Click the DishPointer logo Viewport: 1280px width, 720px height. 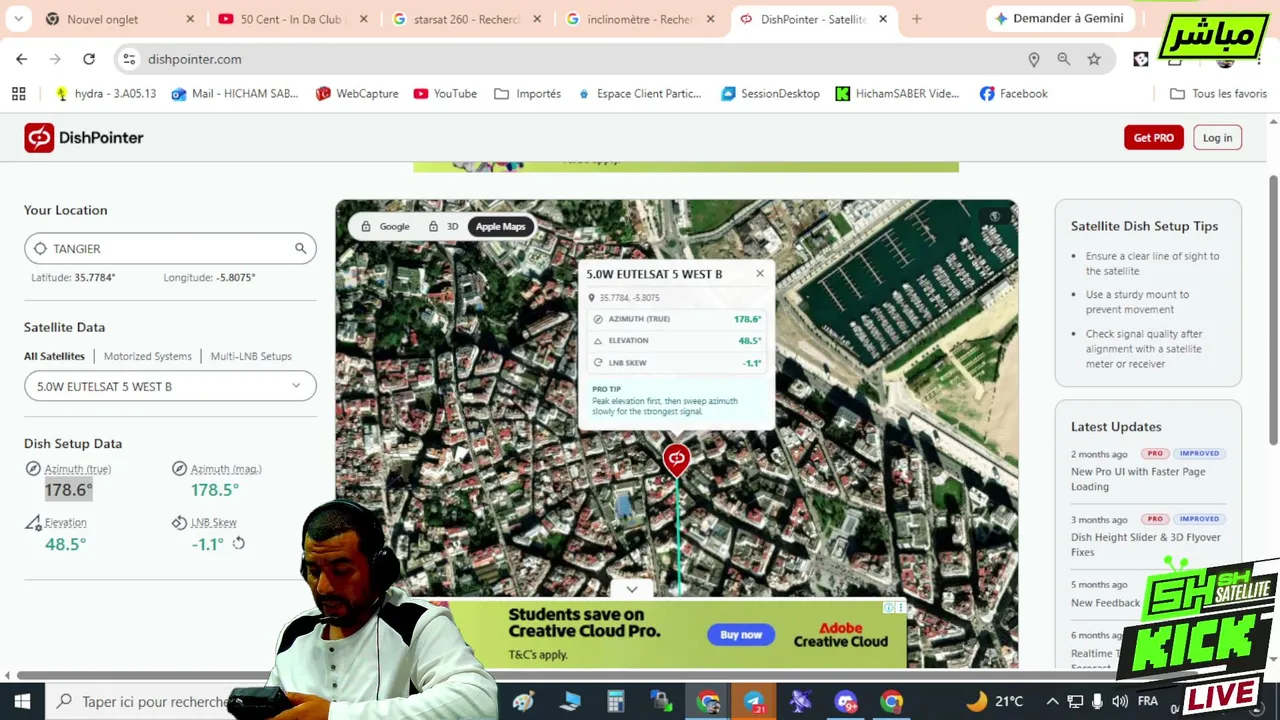coord(84,138)
